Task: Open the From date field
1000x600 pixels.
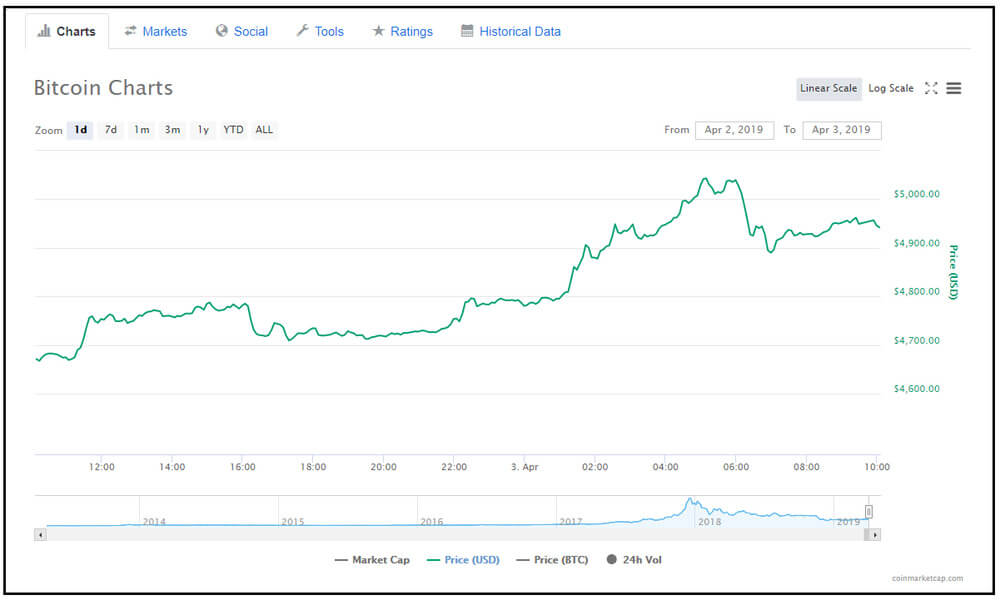Action: pos(734,130)
